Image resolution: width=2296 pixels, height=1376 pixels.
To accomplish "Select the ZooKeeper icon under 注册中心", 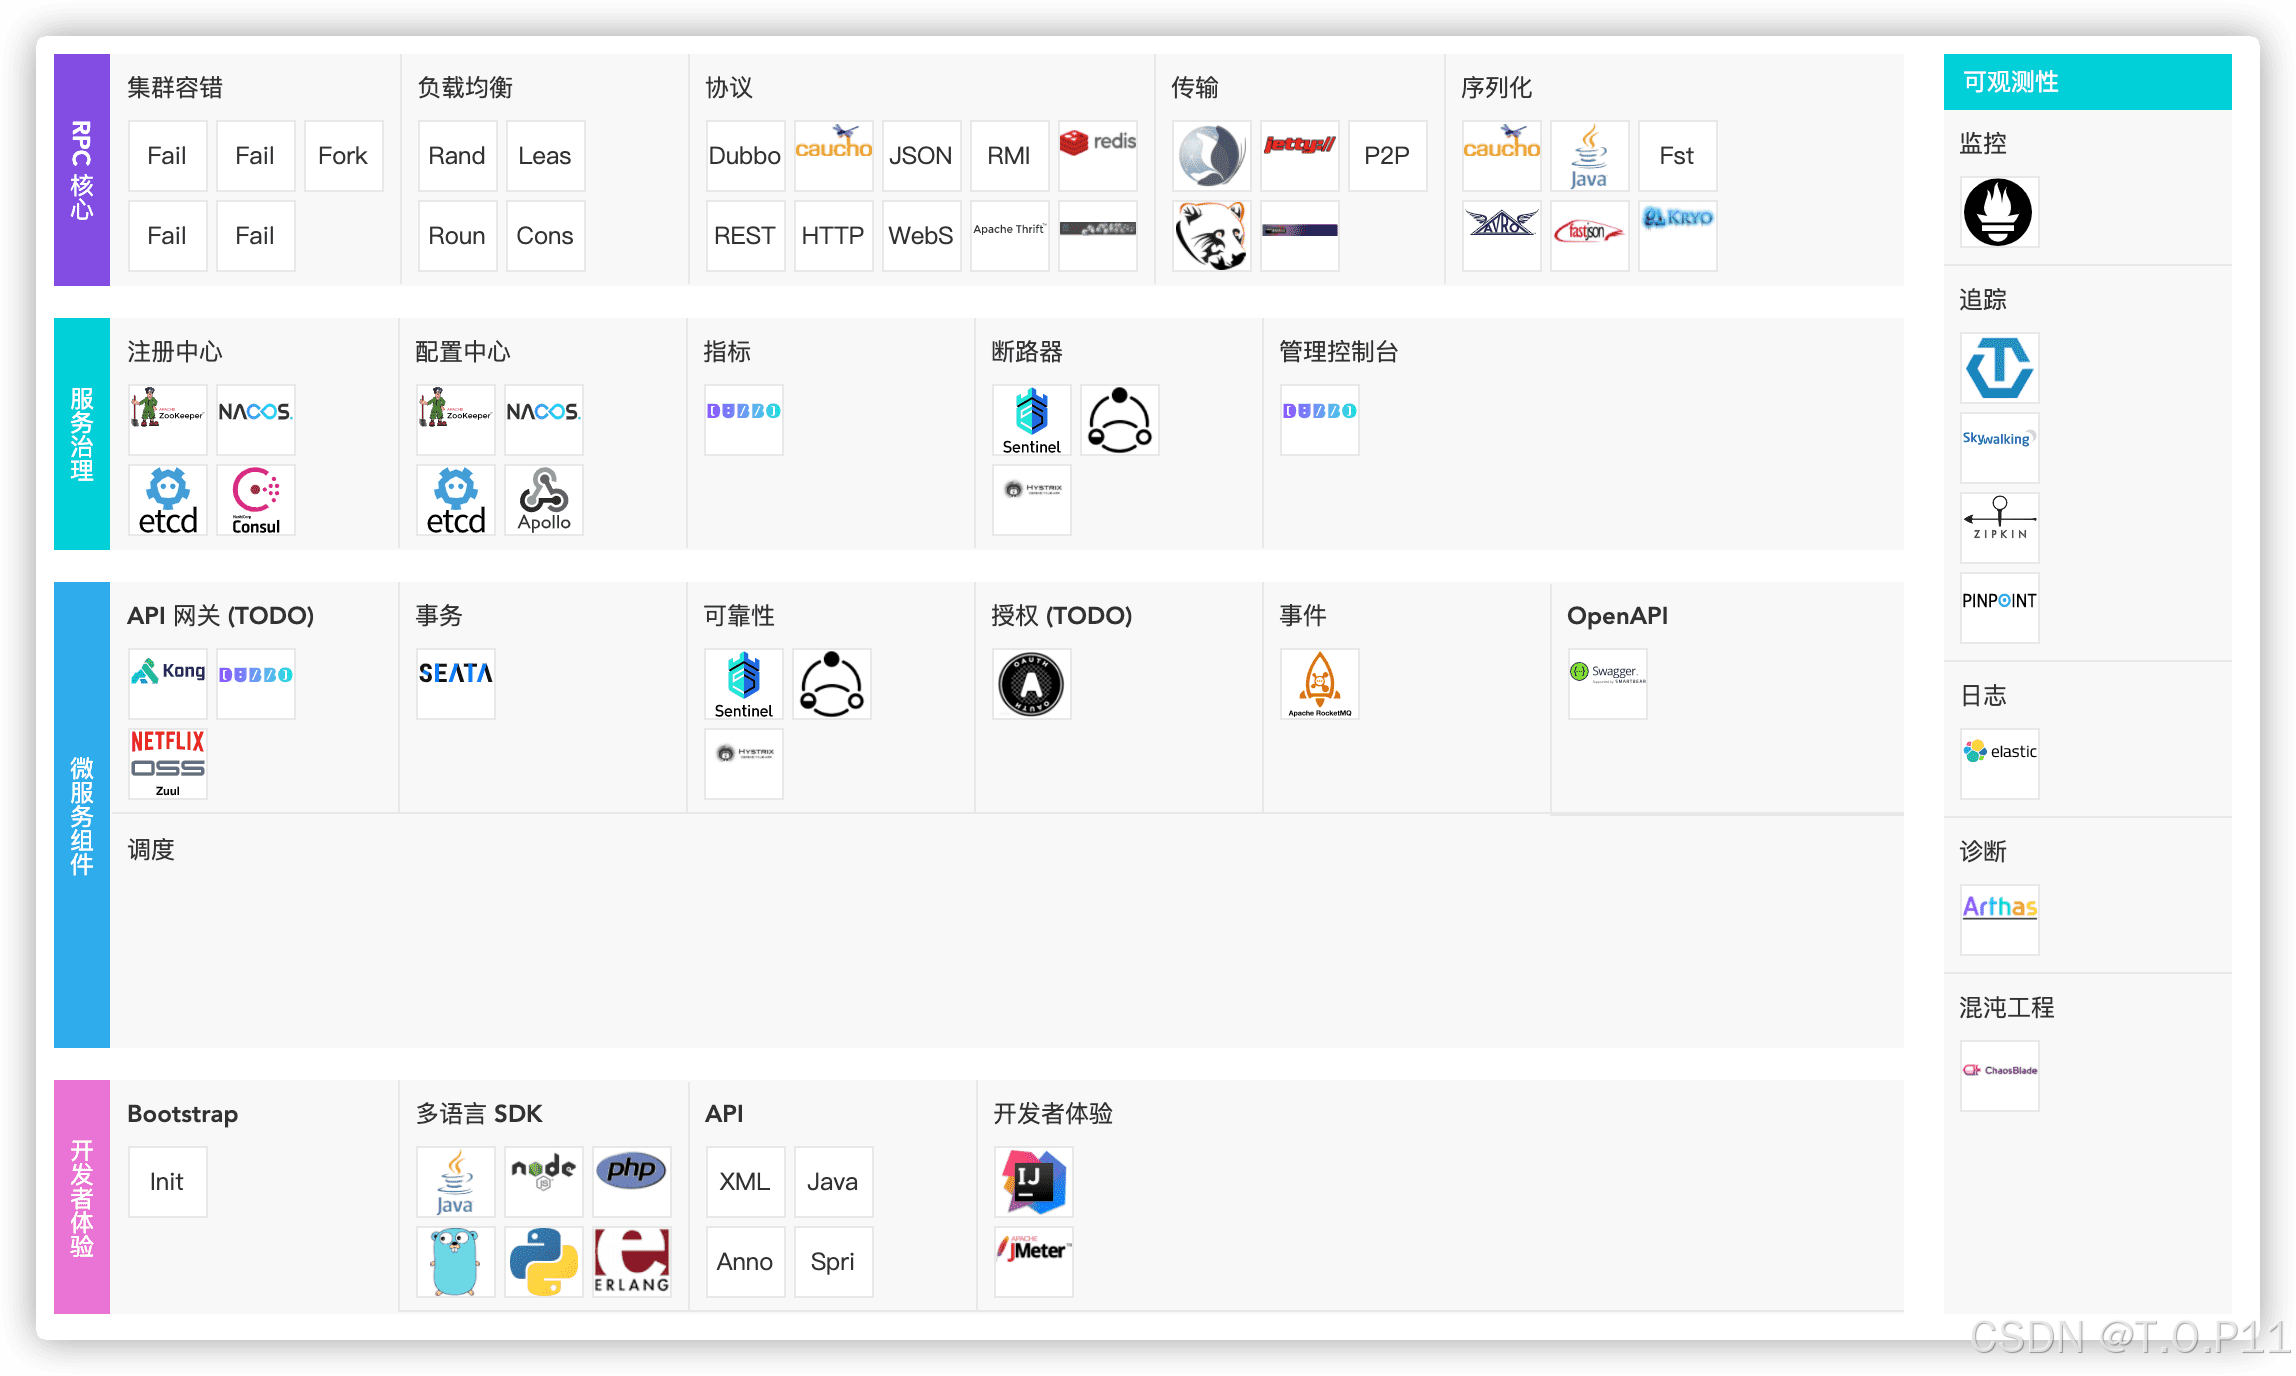I will click(167, 420).
